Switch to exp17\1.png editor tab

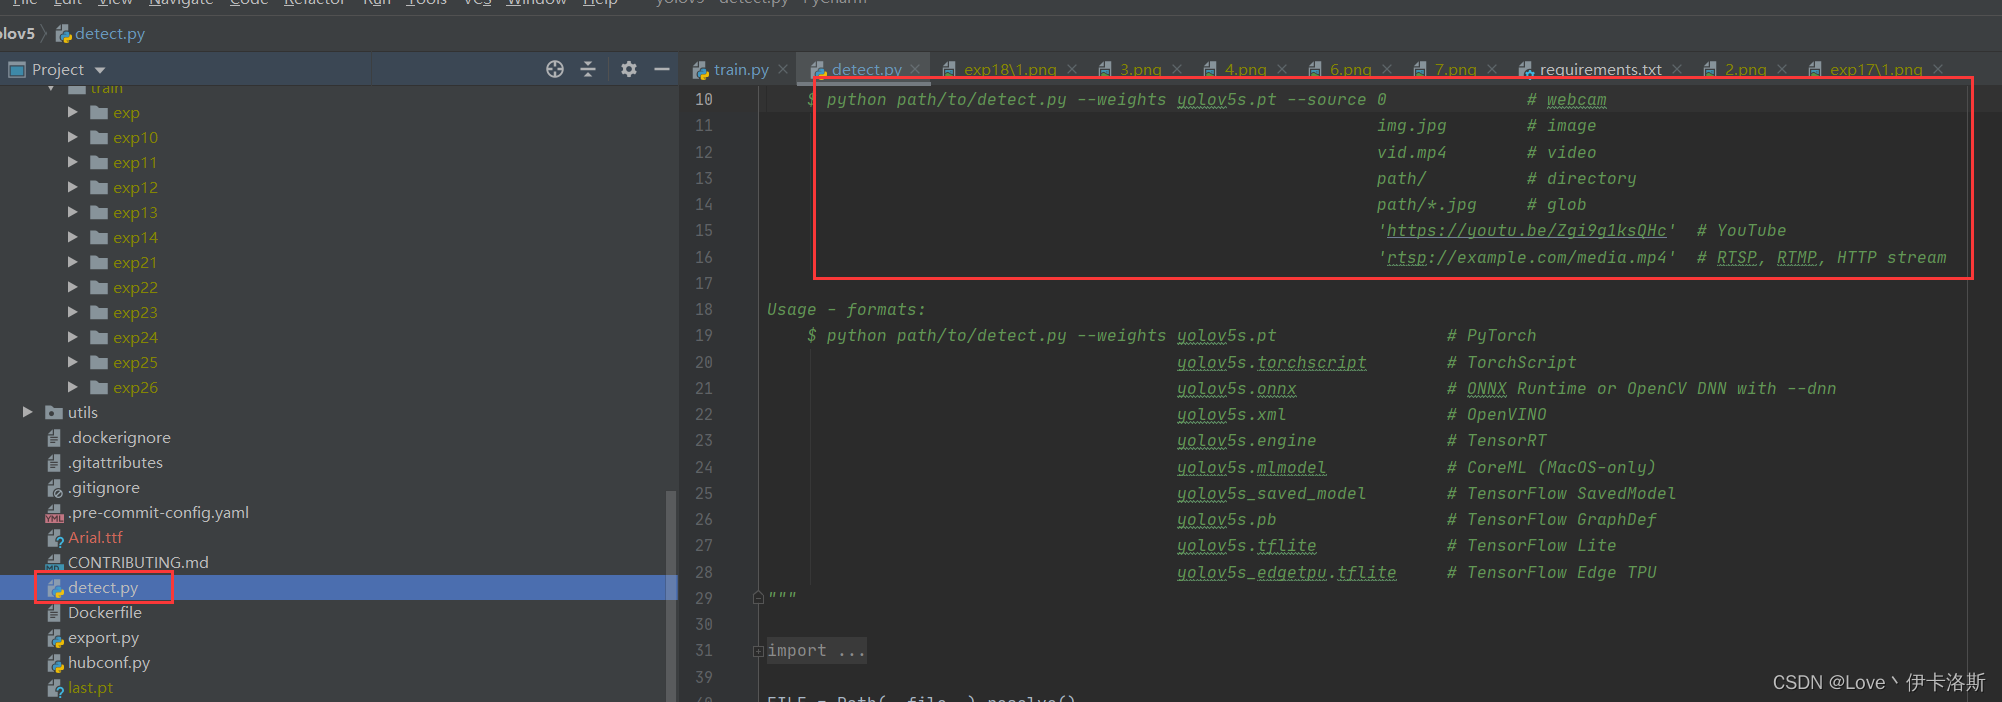[1875, 69]
